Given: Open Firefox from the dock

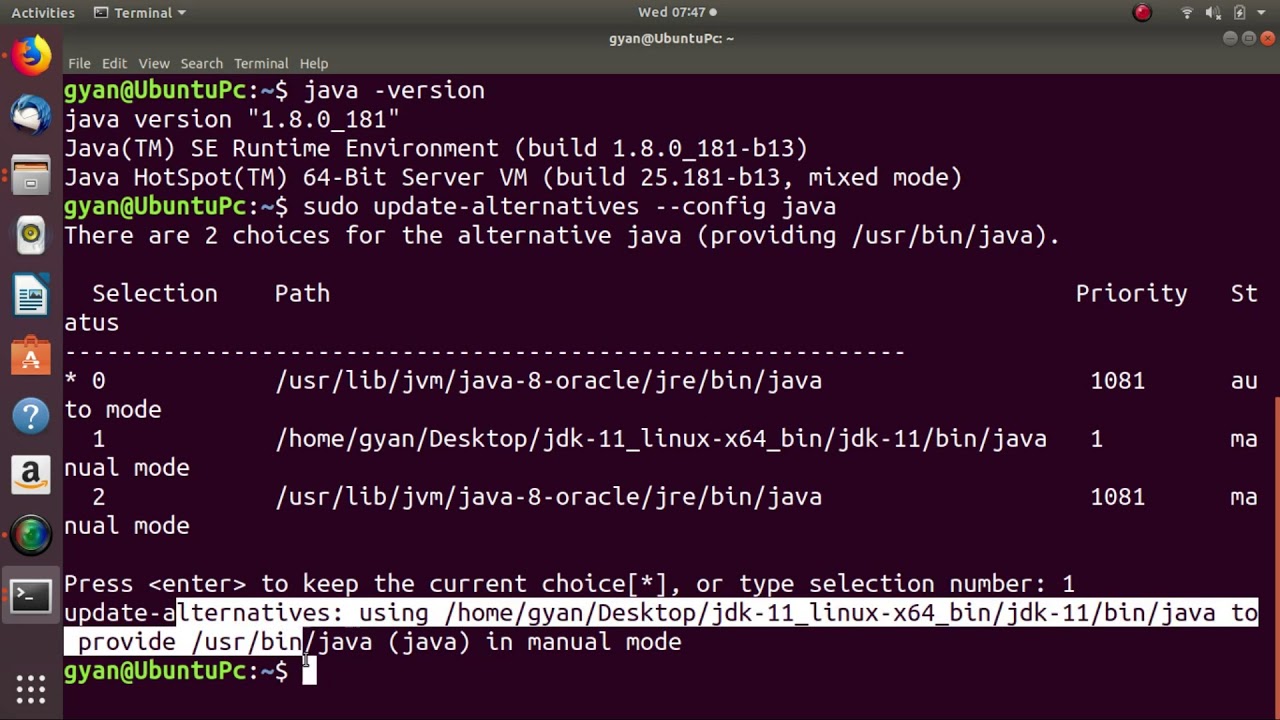Looking at the screenshot, I should click(x=31, y=56).
